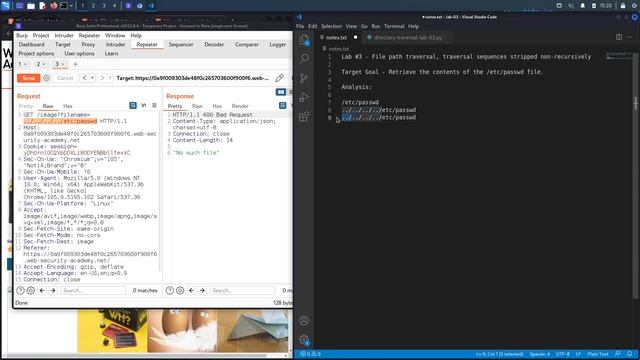
Task: Click the response search input field
Action: tap(242, 290)
